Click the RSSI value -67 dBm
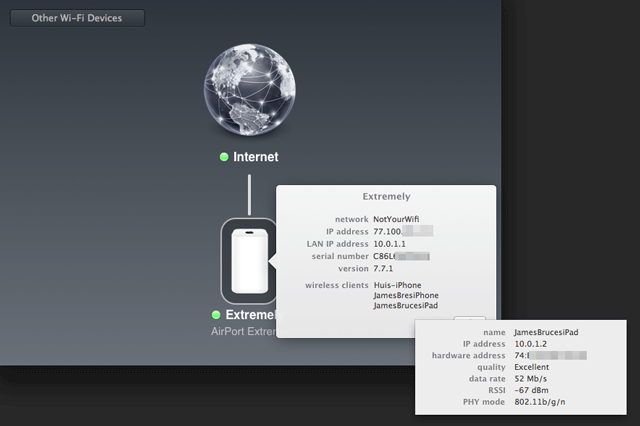Screen dimensions: 640x426 coord(531,390)
